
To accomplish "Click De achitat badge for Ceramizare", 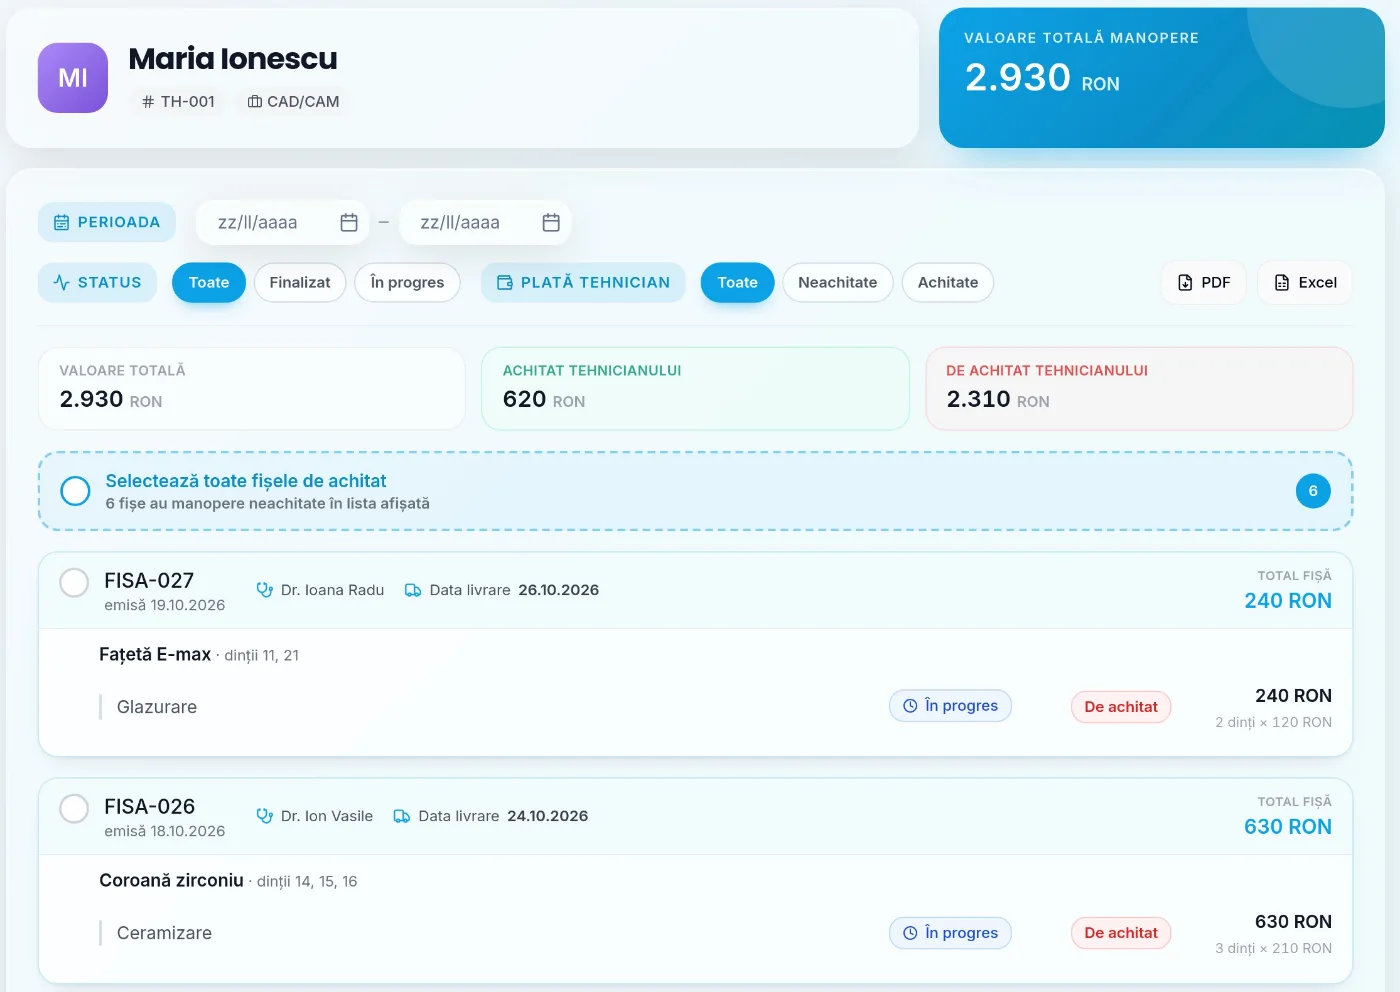I will tap(1121, 933).
